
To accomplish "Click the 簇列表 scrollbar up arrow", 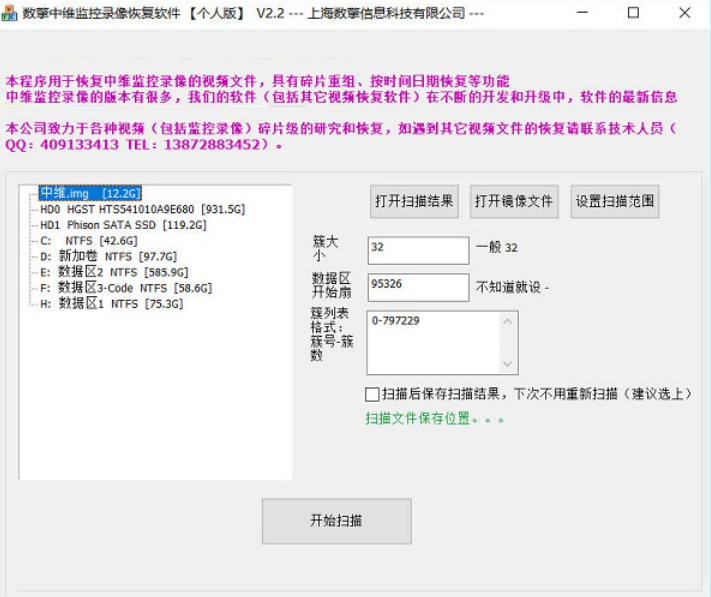I will [507, 321].
